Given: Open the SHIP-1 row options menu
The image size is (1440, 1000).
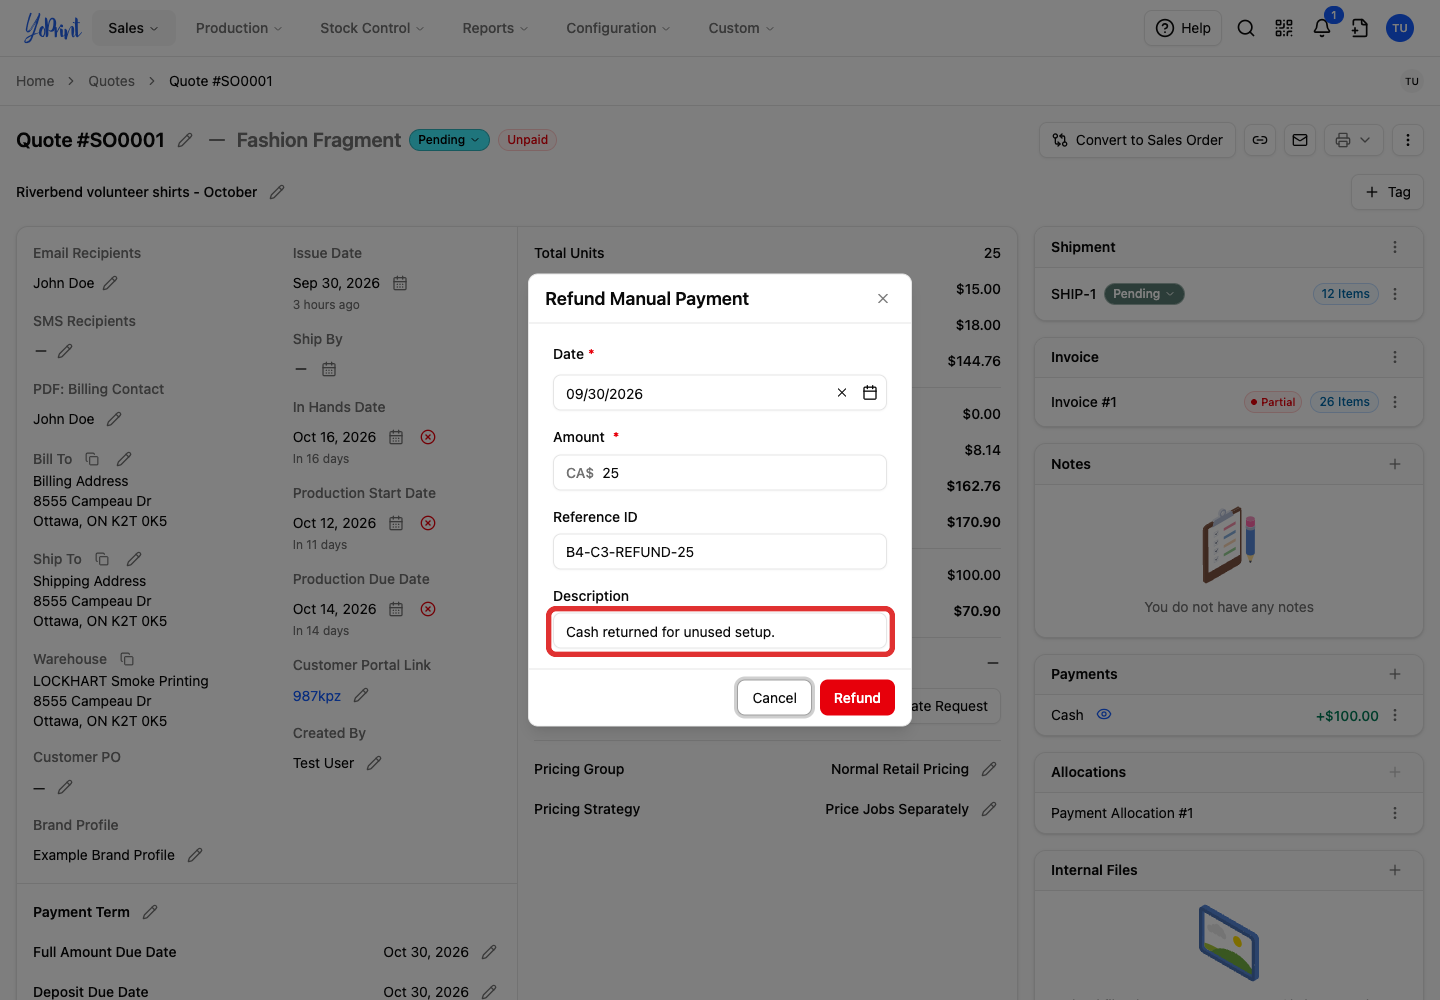Looking at the screenshot, I should (x=1395, y=294).
